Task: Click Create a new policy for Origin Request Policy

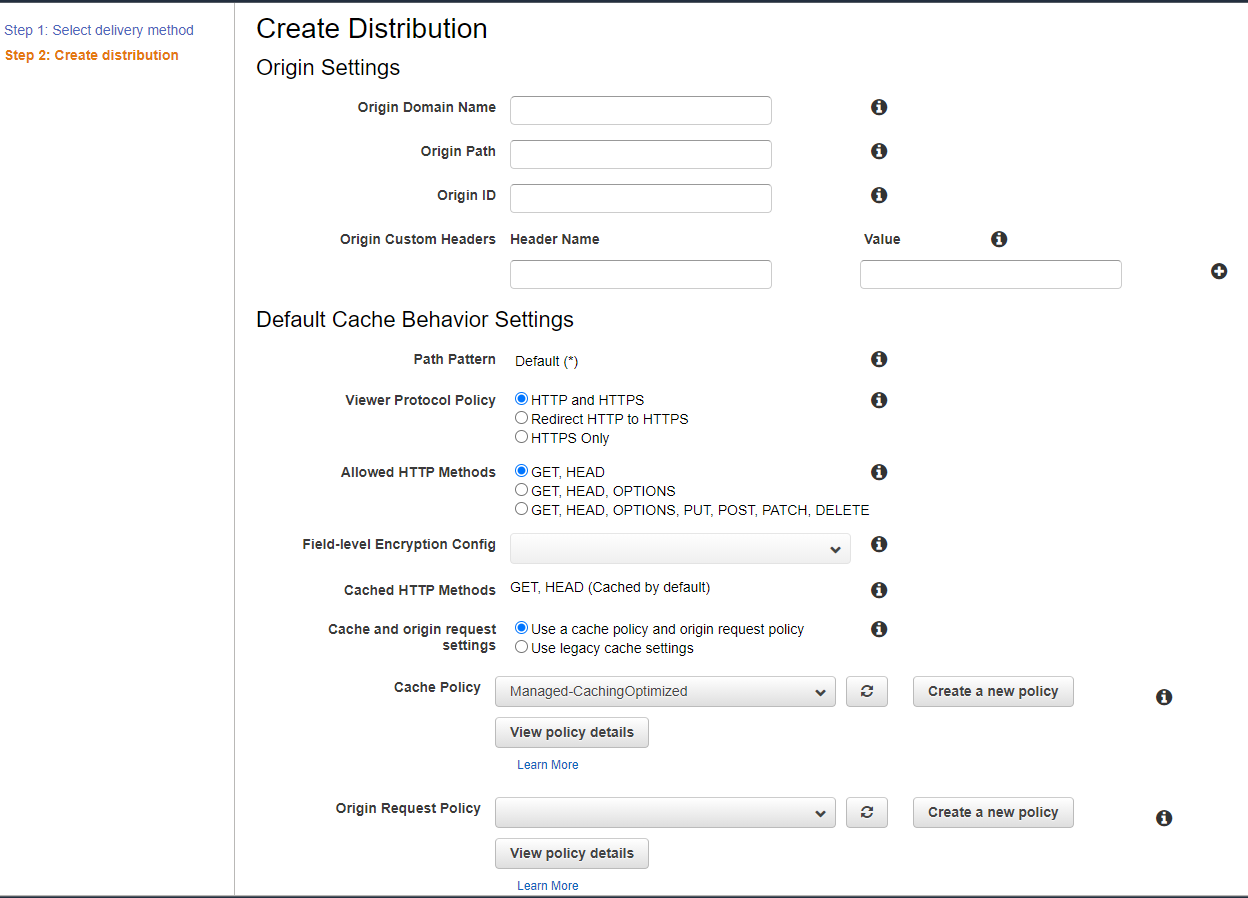Action: coord(993,813)
